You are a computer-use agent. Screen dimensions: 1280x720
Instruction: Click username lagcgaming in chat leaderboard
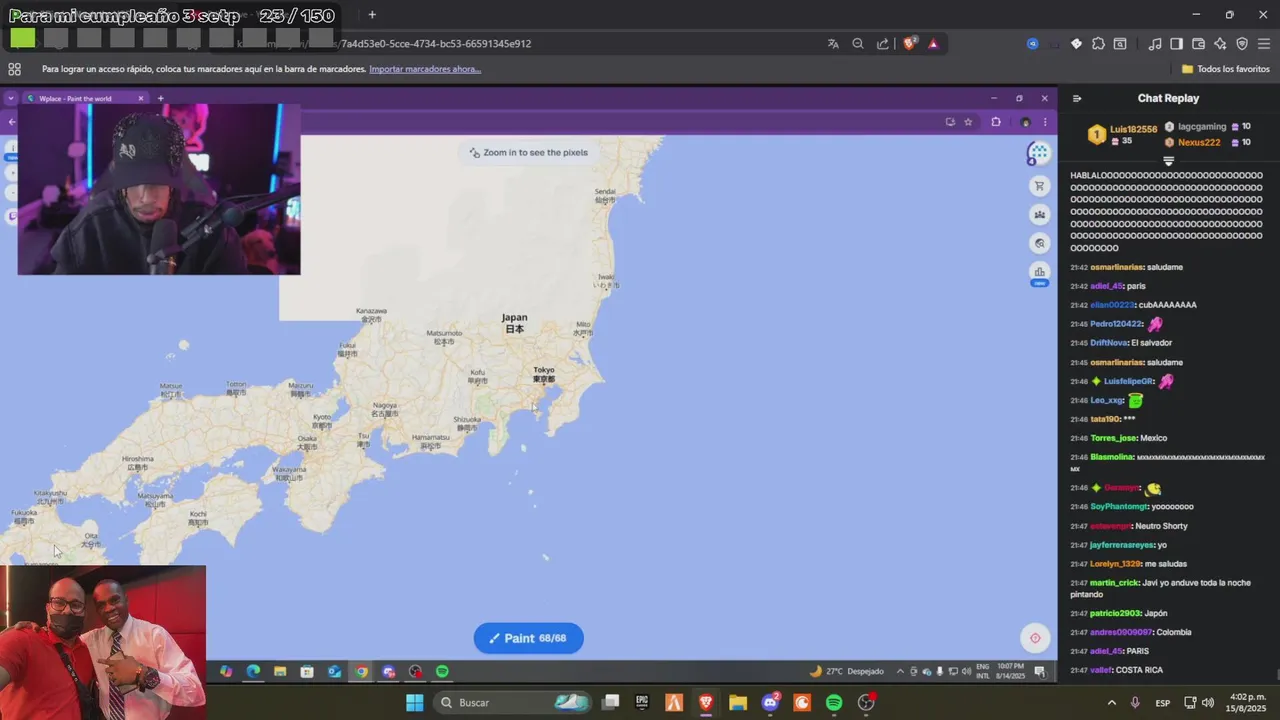1202,127
